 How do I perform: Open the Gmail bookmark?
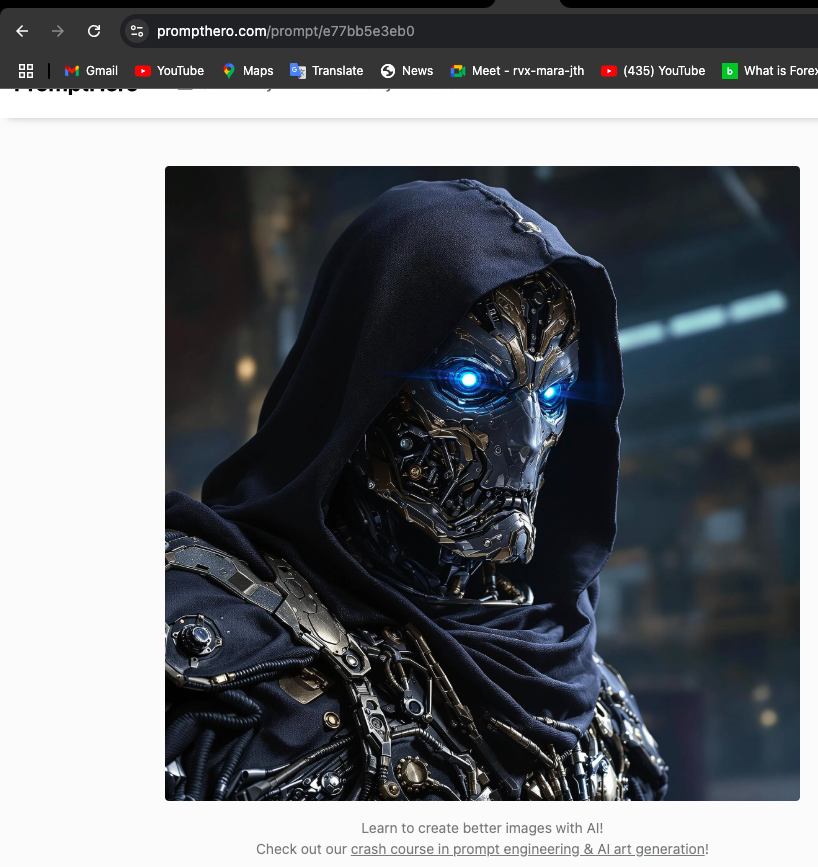91,71
